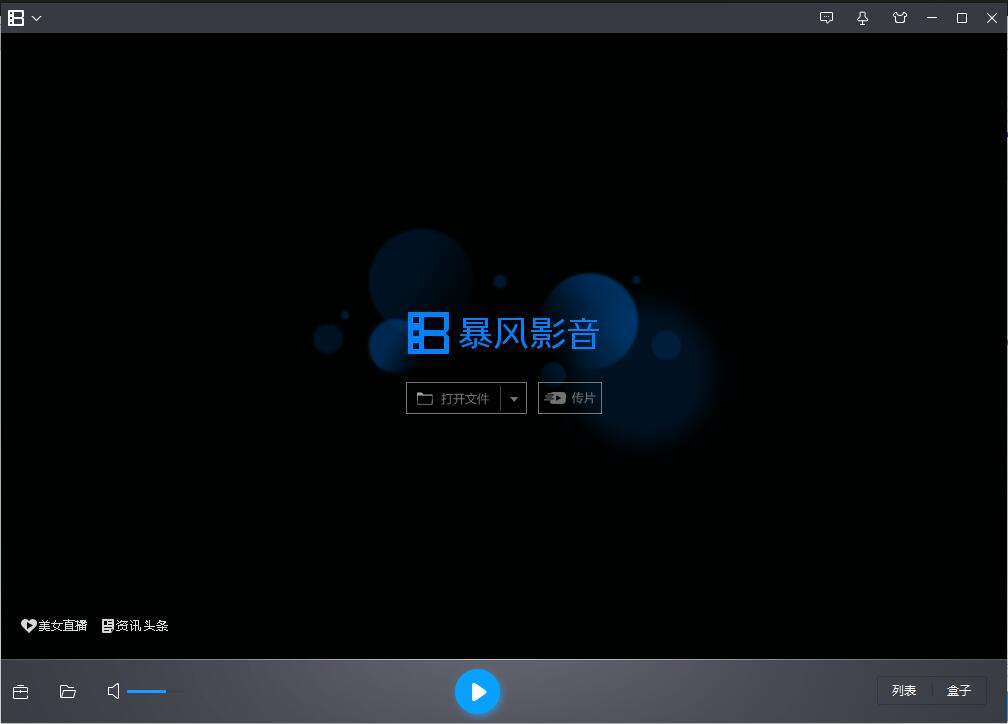The width and height of the screenshot is (1008, 724).
Task: Show the 列表 playlist panel
Action: pyautogui.click(x=904, y=691)
